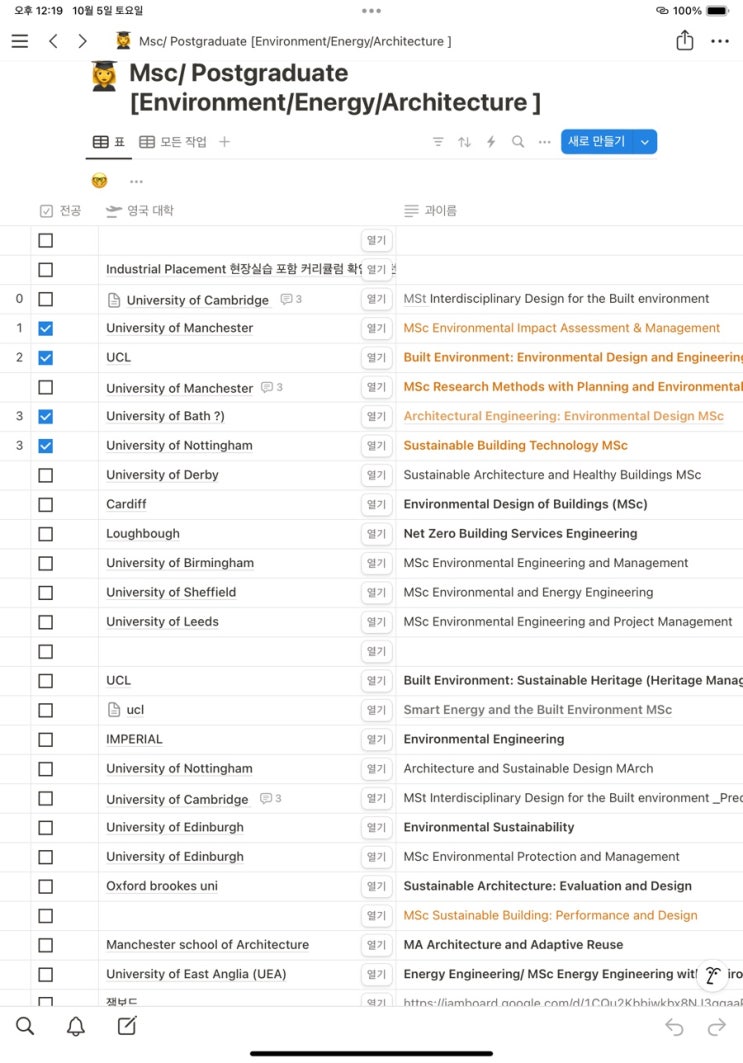
Task: Open page icon beside ucl row
Action: [114, 710]
